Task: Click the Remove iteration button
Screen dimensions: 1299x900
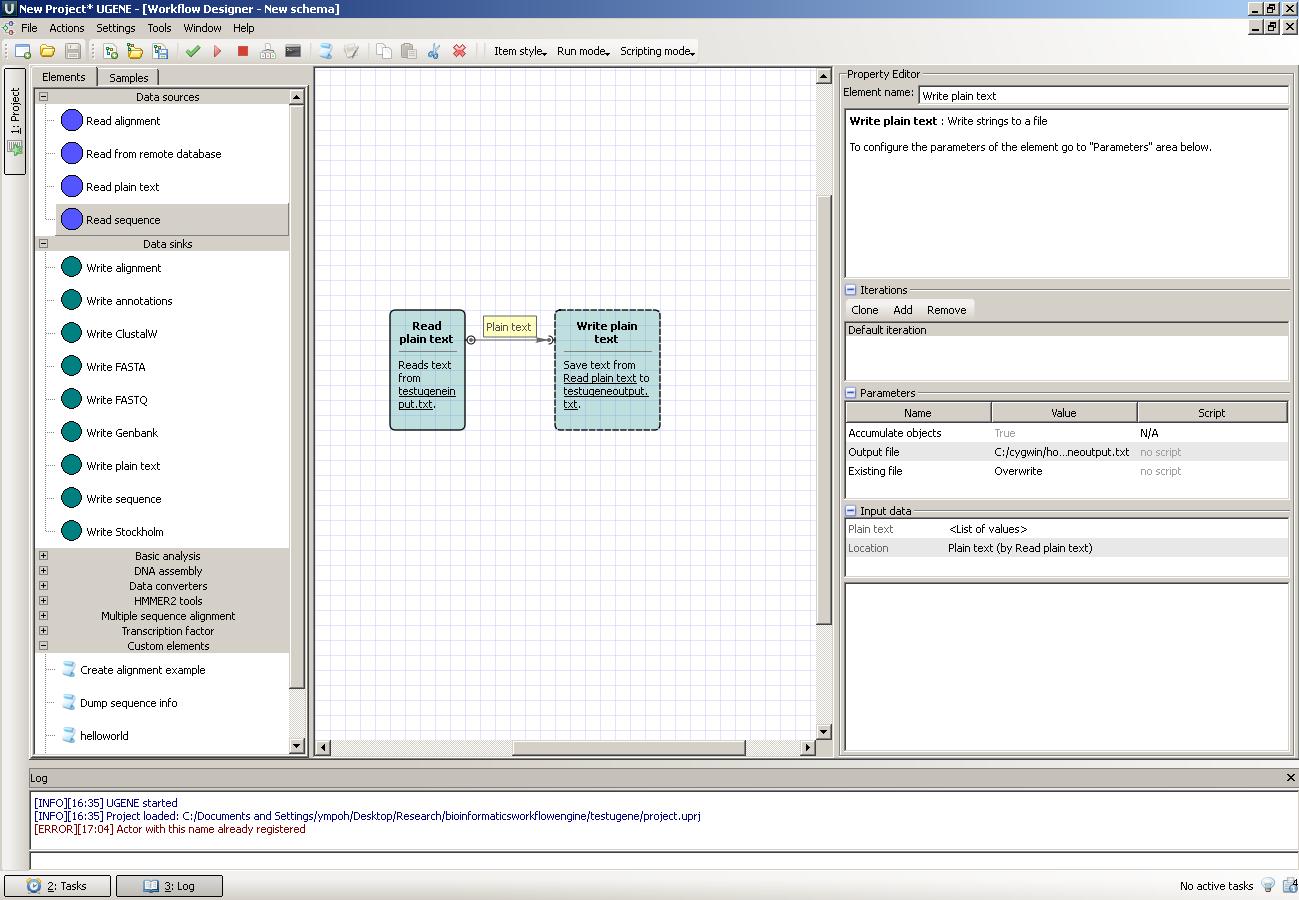Action: (x=946, y=310)
